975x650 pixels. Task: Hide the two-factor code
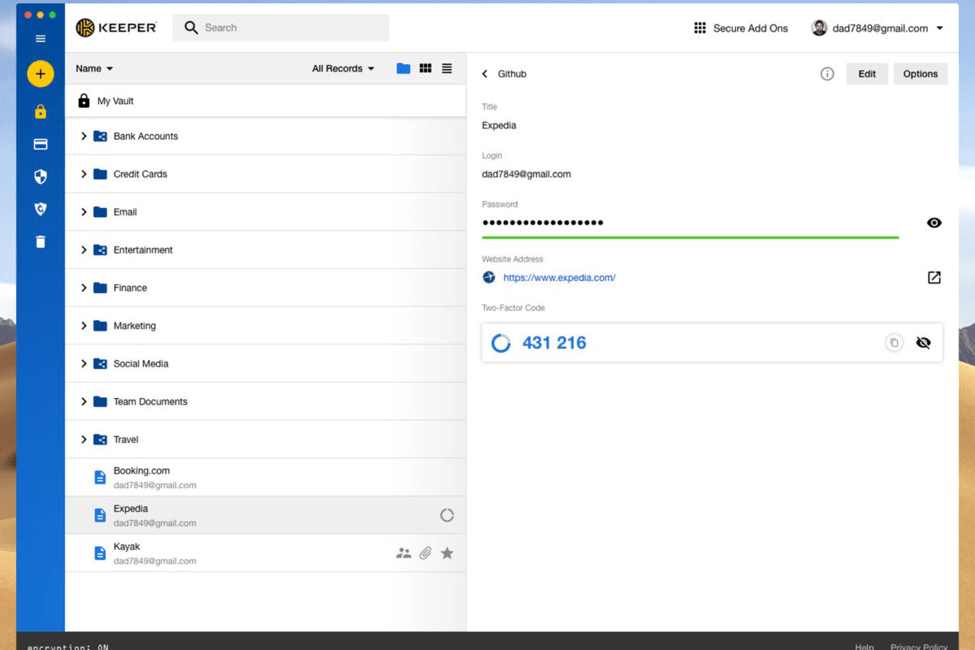pos(922,342)
